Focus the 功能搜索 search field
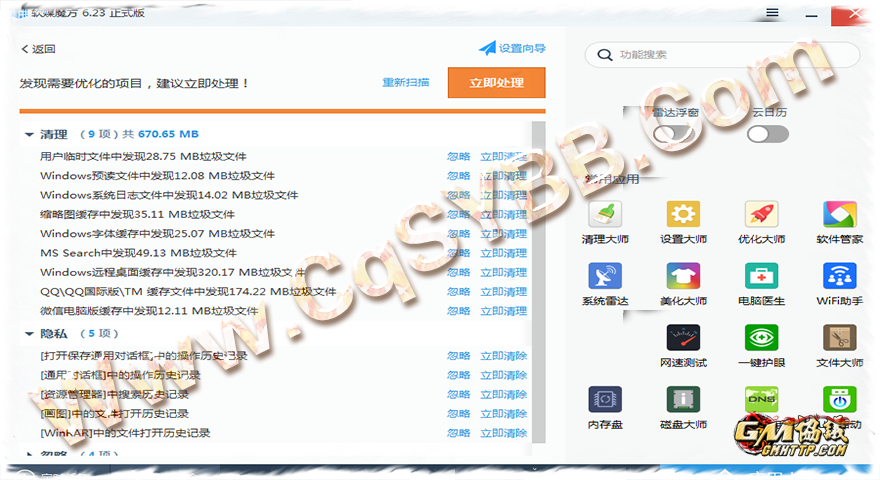The image size is (880, 480). [x=722, y=55]
